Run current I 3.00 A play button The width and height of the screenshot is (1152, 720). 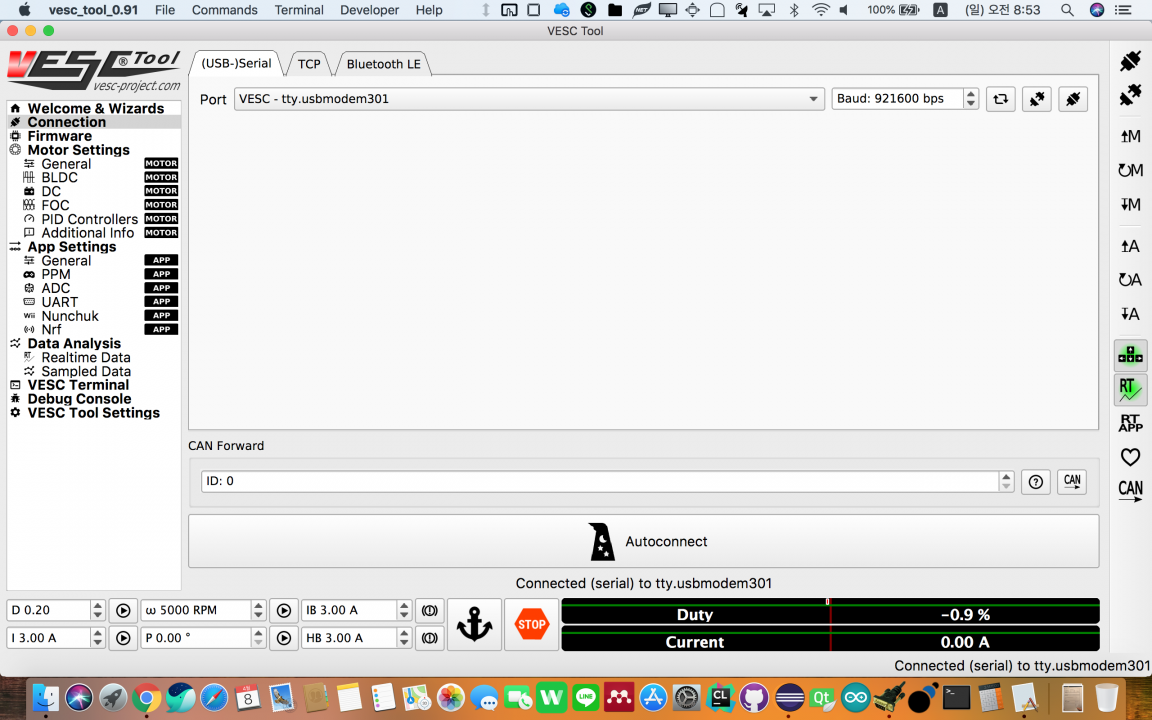(x=123, y=638)
